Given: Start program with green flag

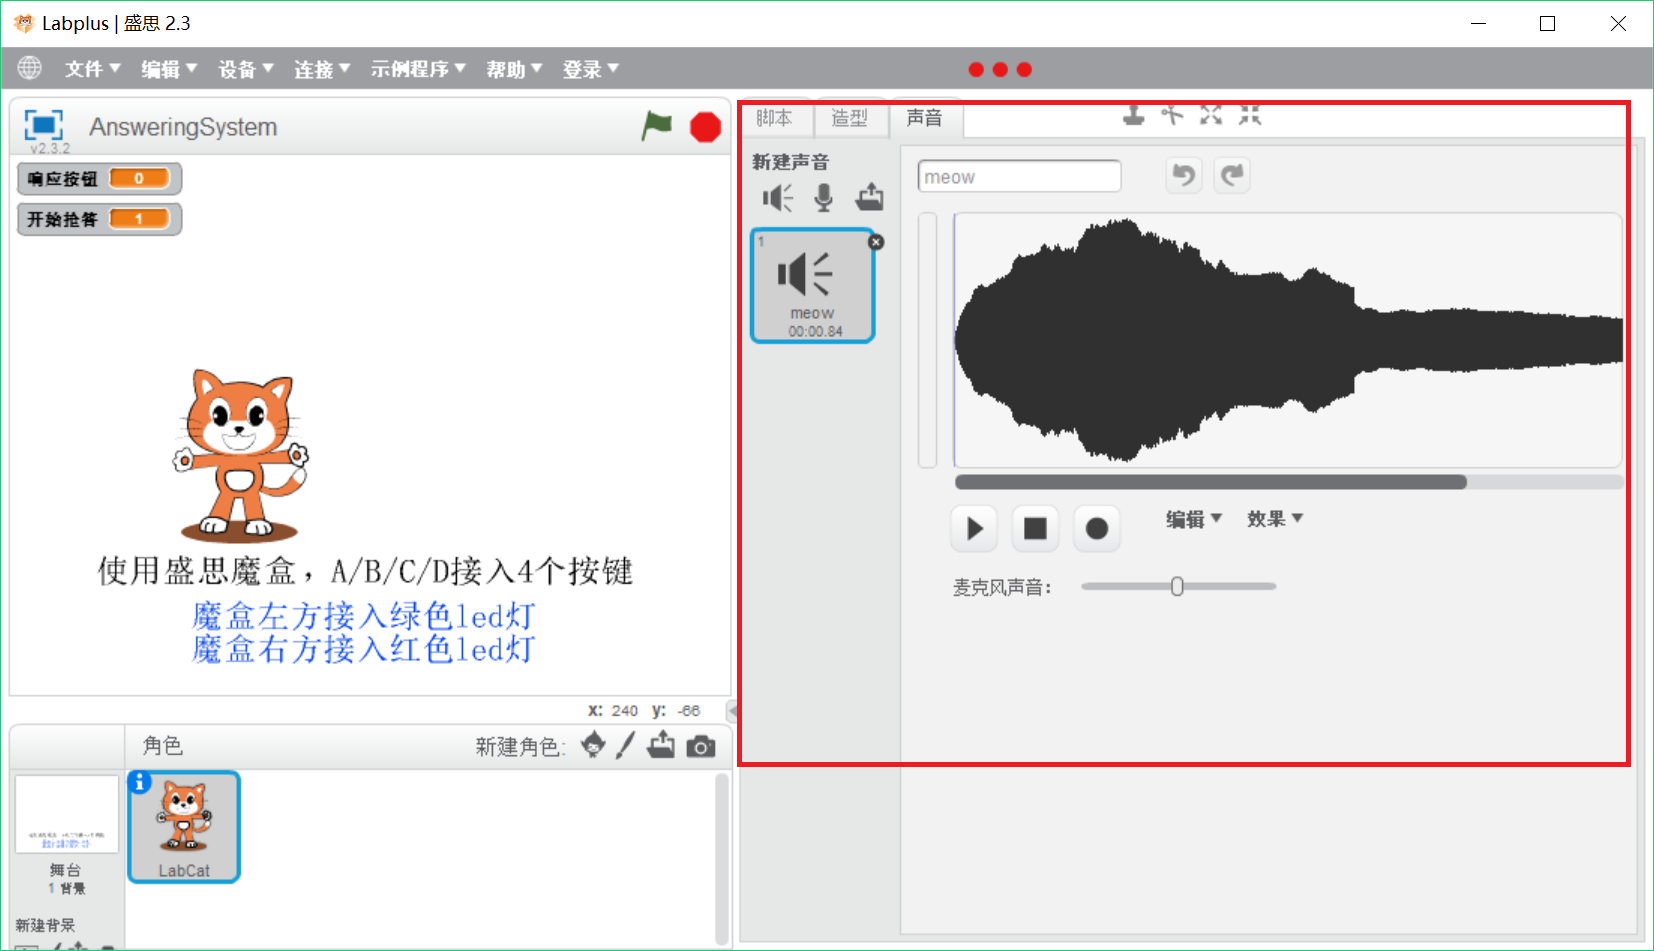Looking at the screenshot, I should (x=657, y=126).
